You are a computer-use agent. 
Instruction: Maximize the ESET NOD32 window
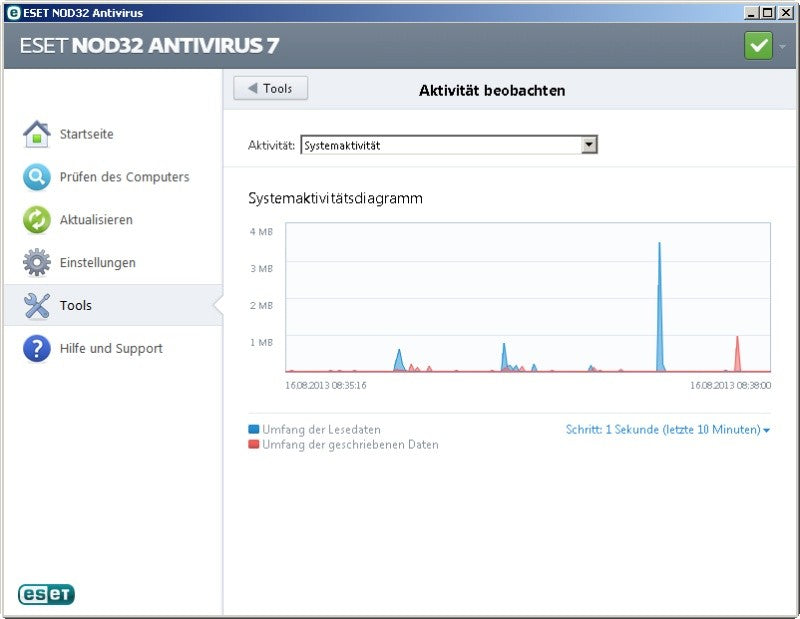[x=767, y=13]
